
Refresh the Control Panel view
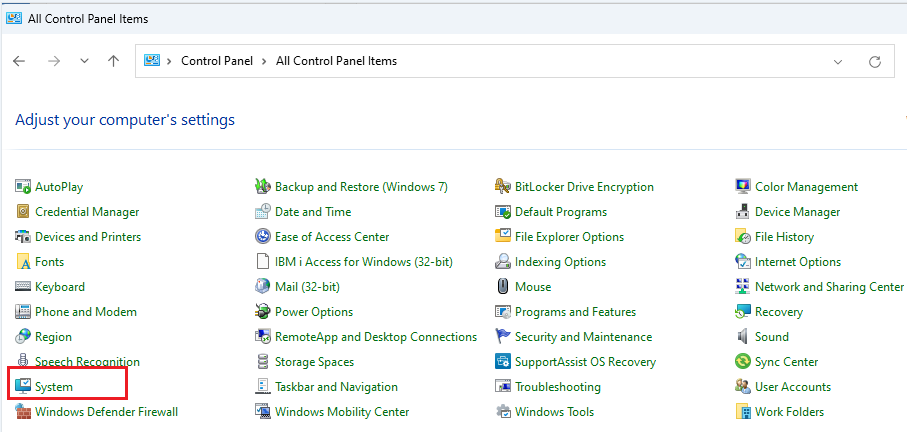pos(875,61)
